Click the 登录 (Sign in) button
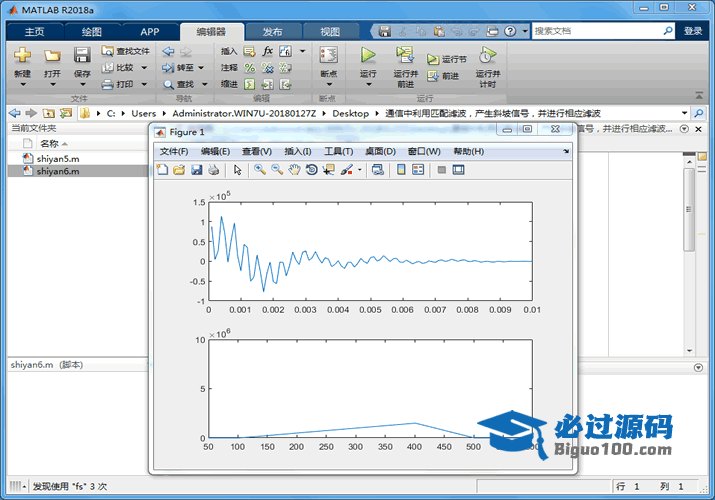This screenshot has width=715, height=500. pos(693,31)
